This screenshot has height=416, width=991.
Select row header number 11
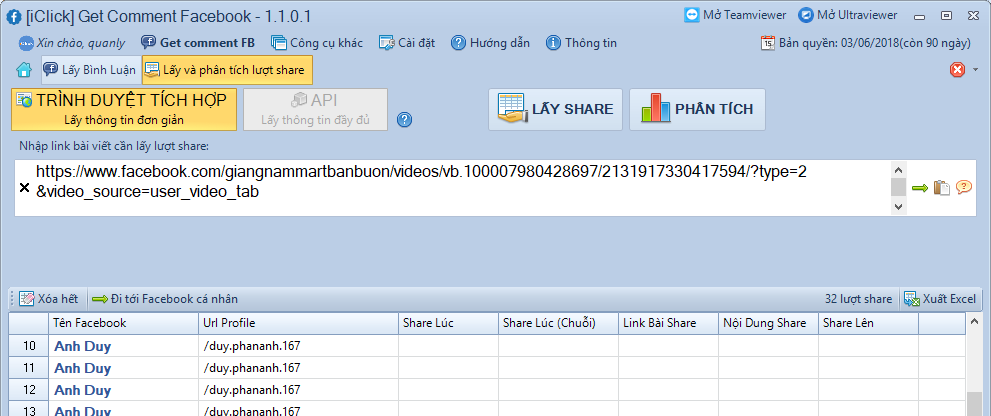point(28,367)
